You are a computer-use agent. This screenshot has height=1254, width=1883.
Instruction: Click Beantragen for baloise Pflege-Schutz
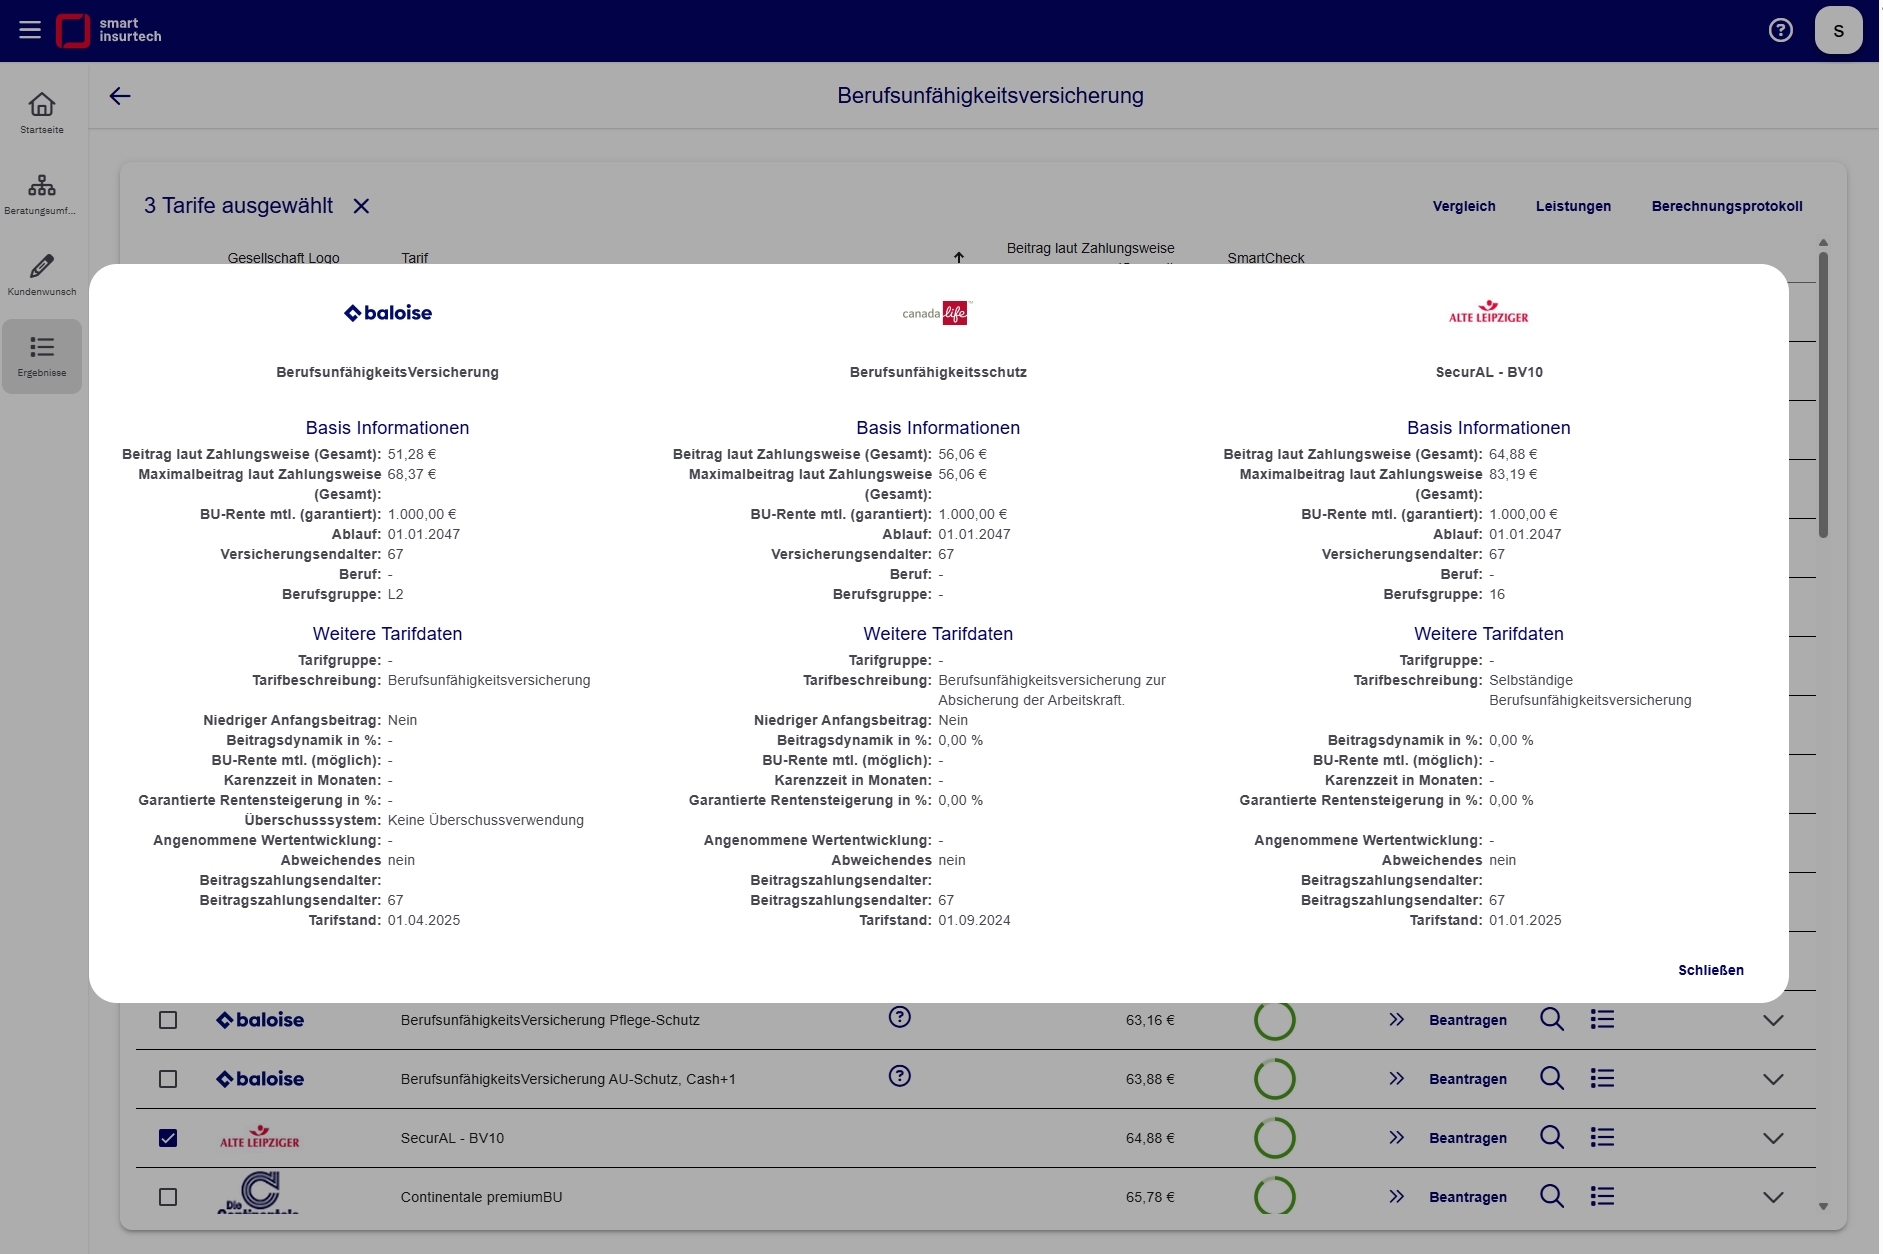click(1468, 1020)
